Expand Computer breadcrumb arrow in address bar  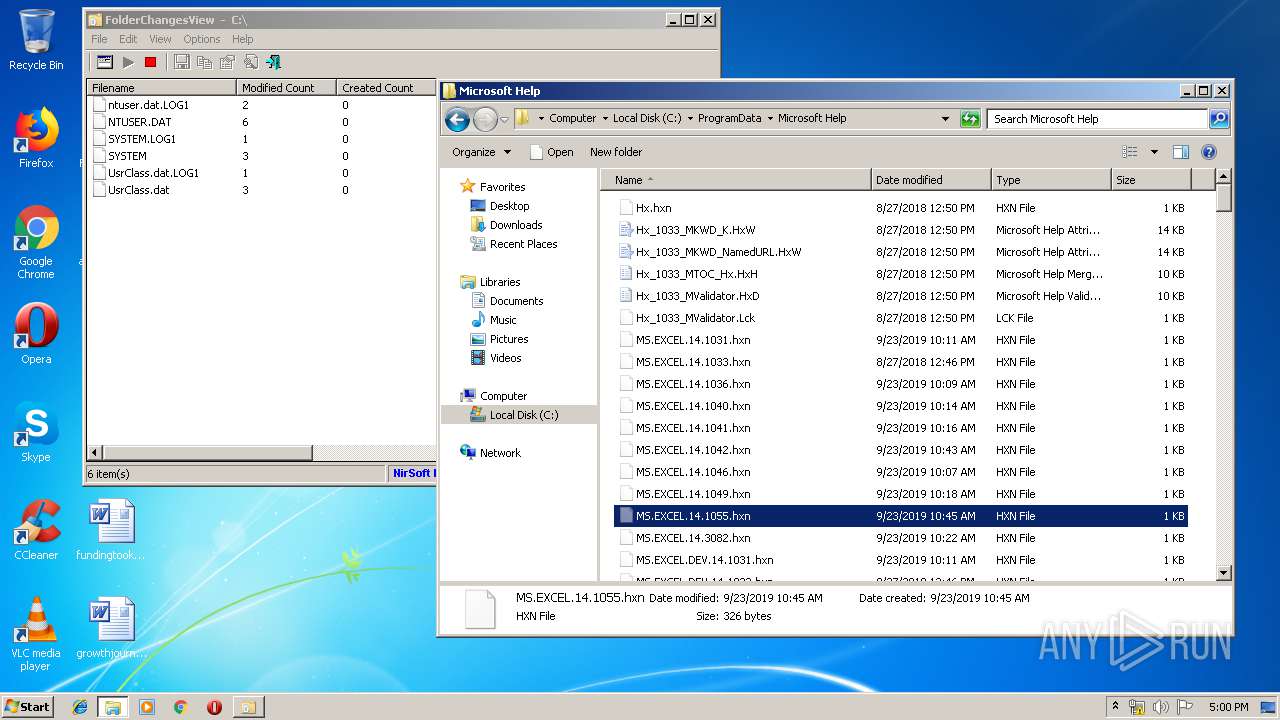point(604,118)
